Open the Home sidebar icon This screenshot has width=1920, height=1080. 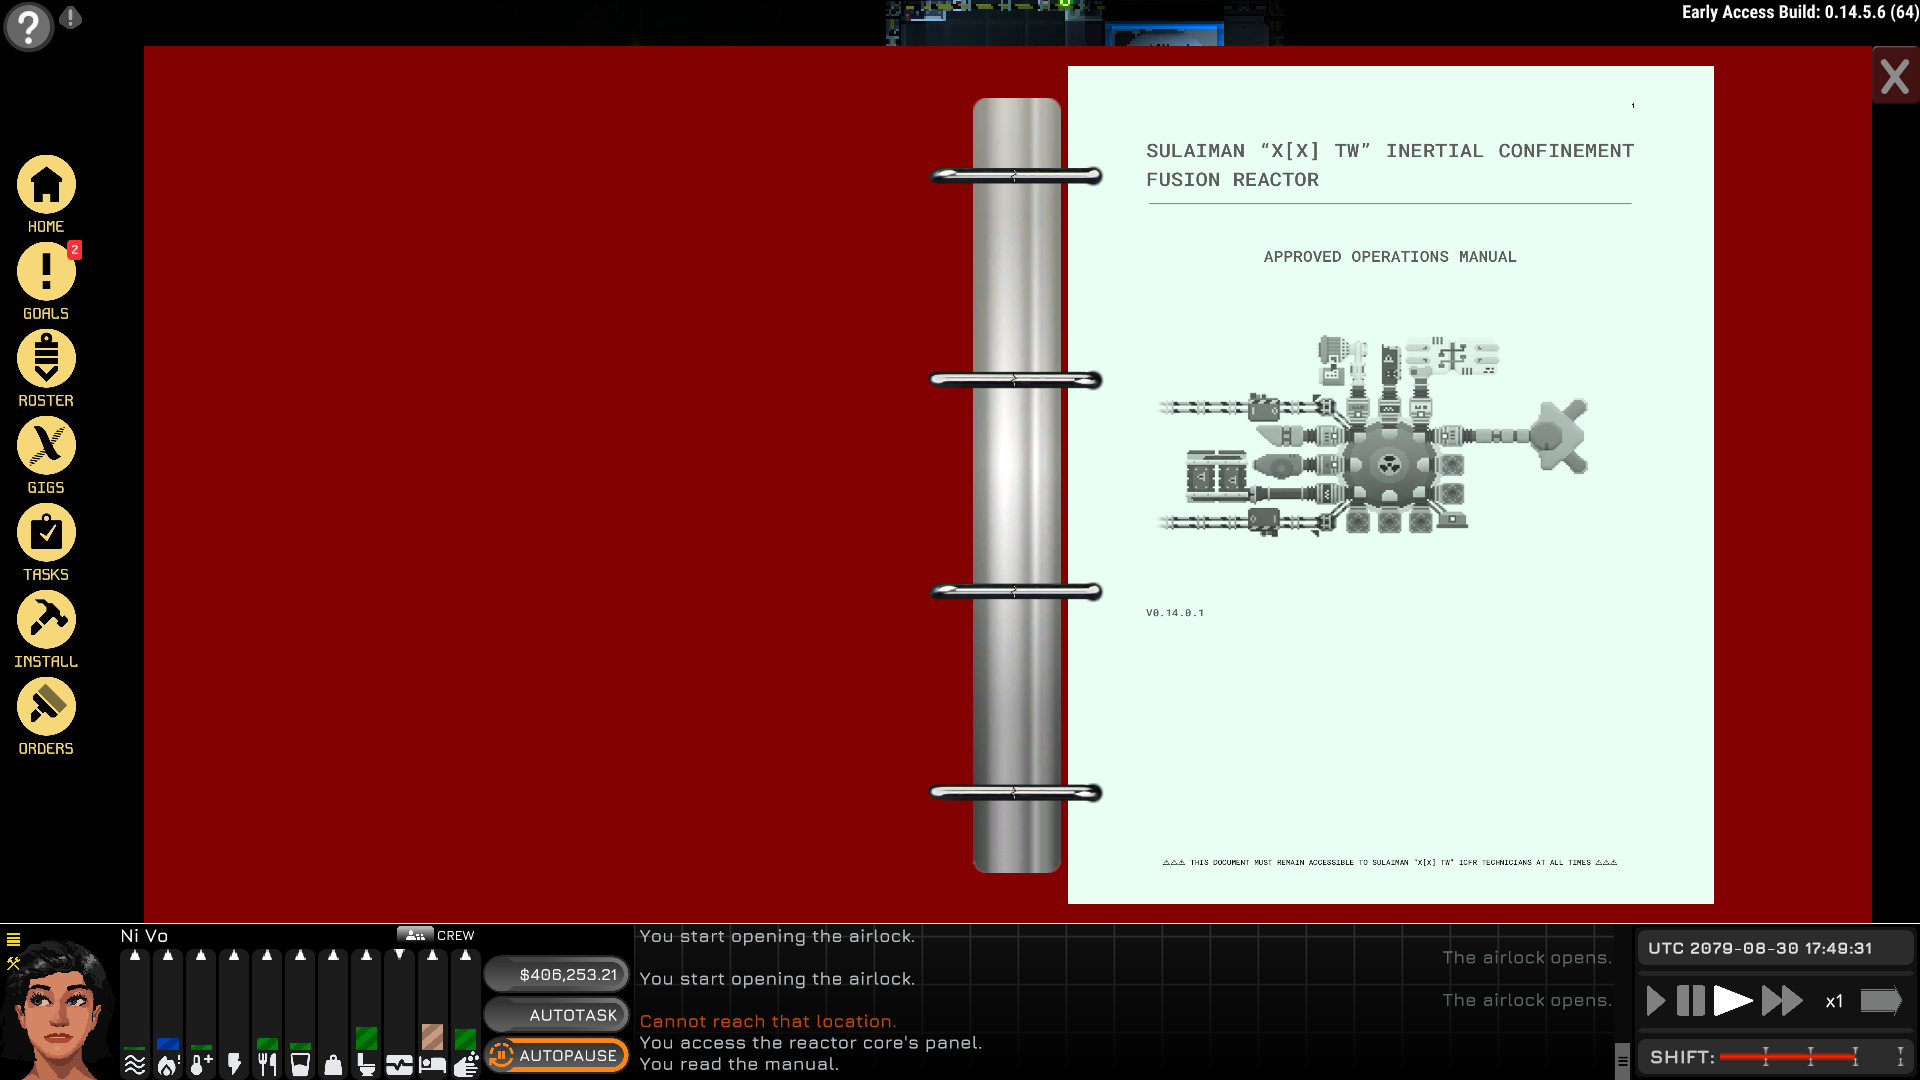point(46,186)
